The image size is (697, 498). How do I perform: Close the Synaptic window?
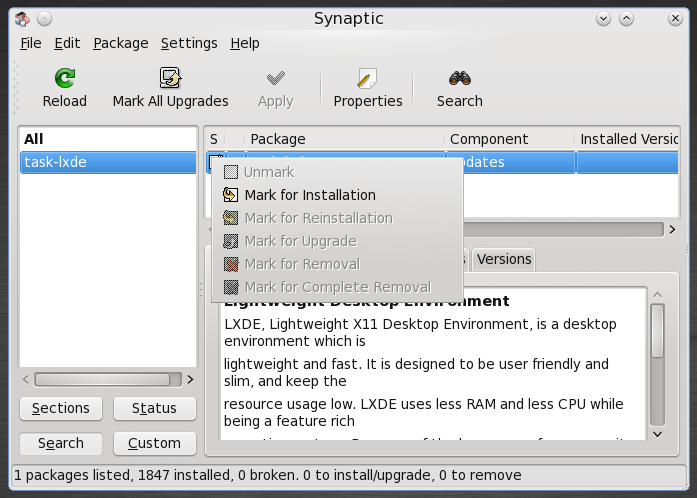[x=675, y=19]
